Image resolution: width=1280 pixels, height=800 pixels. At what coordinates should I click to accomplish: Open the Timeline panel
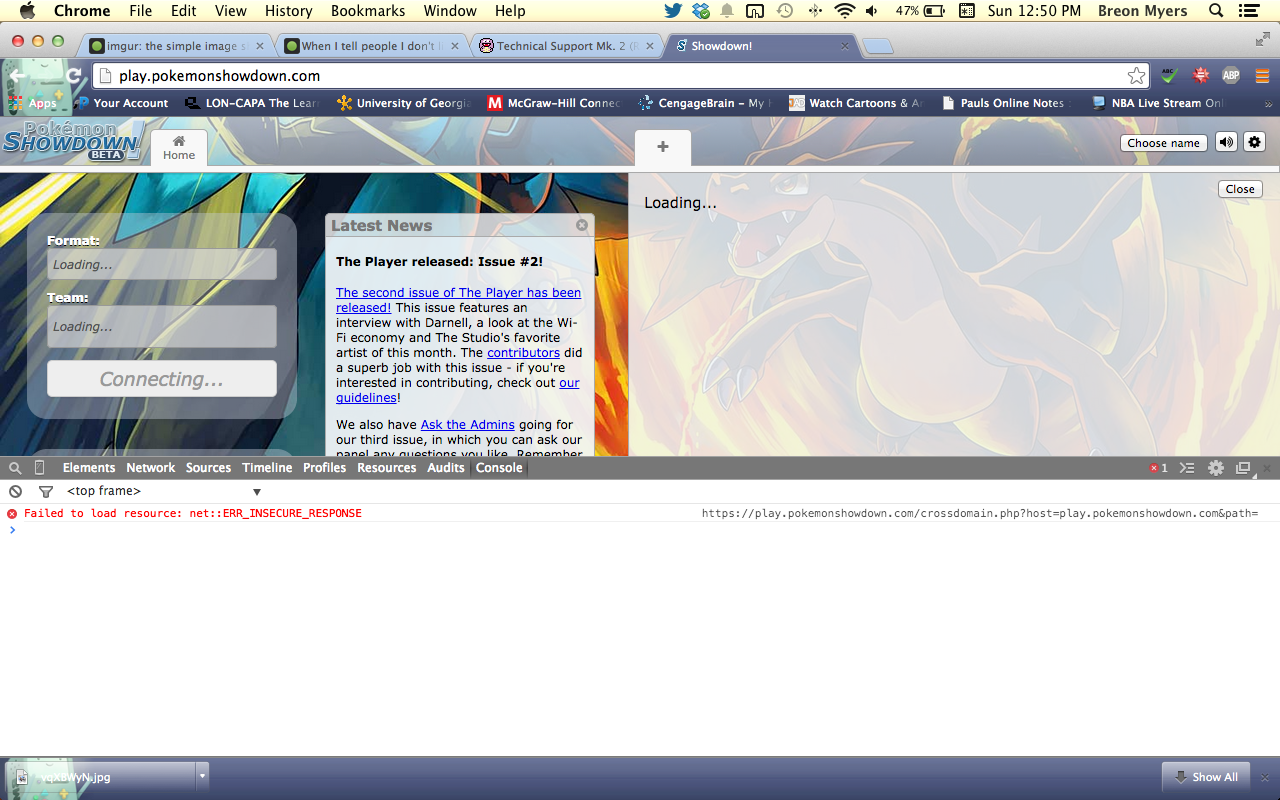(x=267, y=468)
